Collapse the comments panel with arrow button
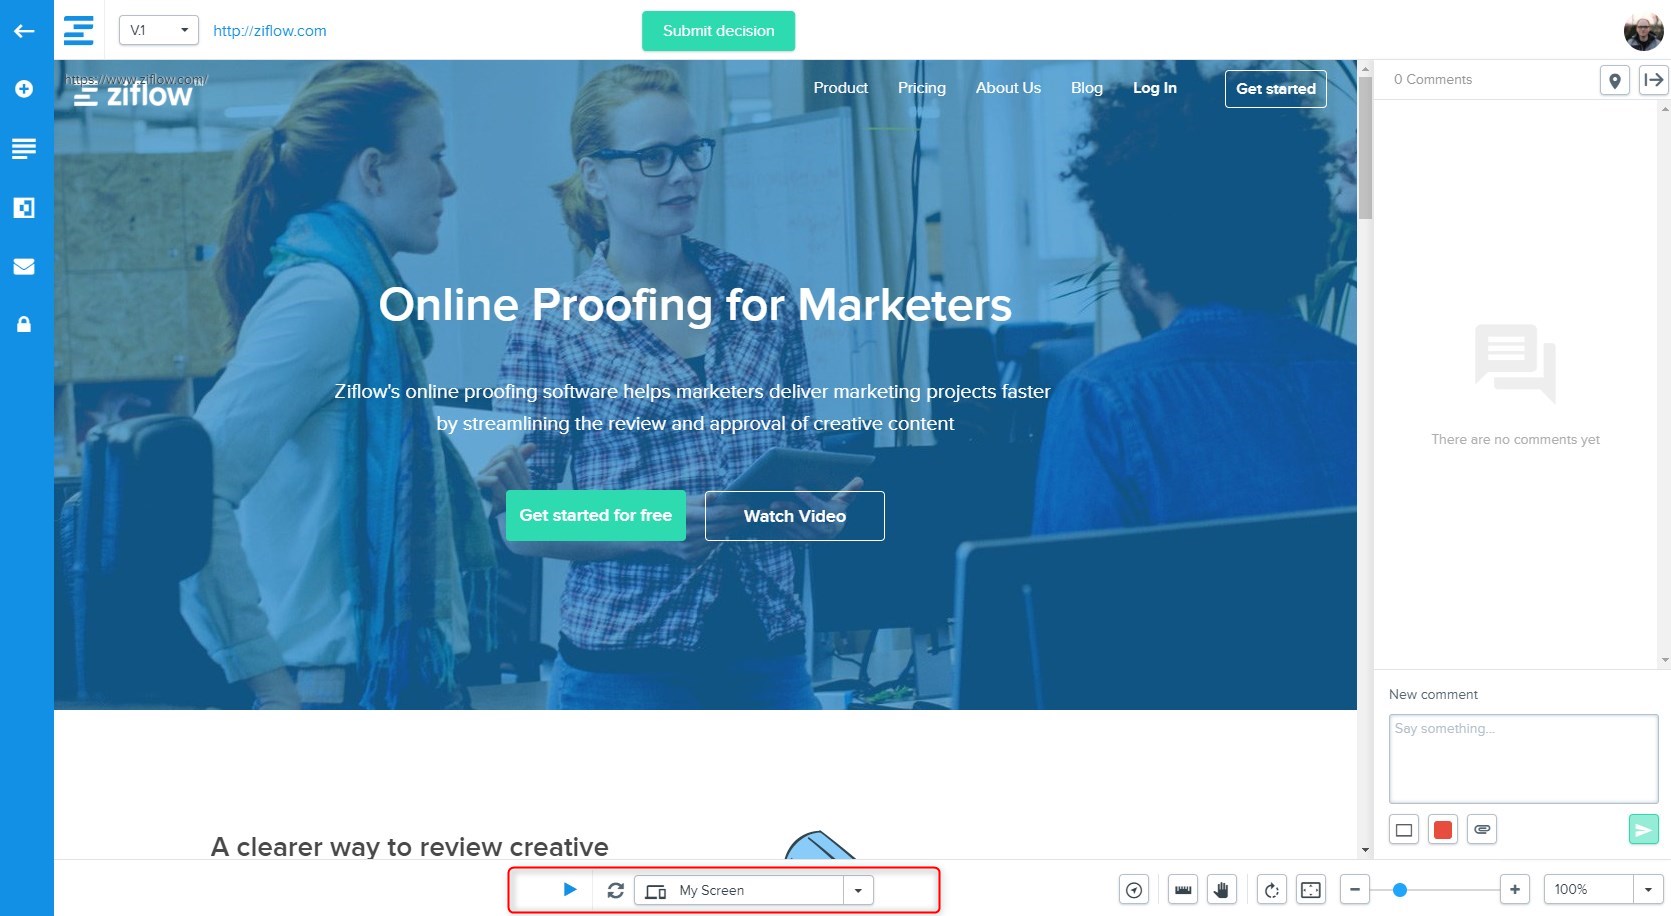Screen dimensions: 1671x916 [1653, 80]
